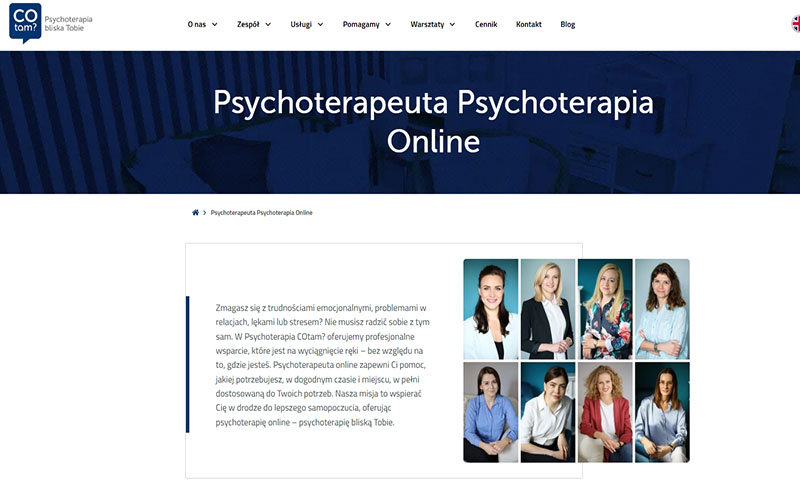The image size is (800, 500).
Task: Click the COtam? logo
Action: coord(25,22)
